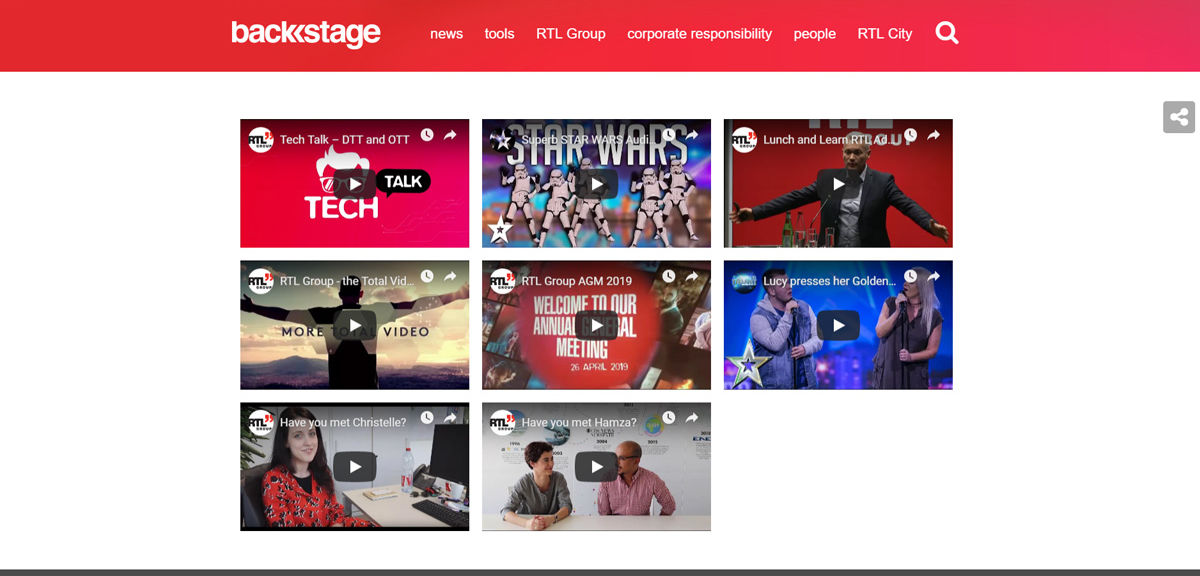Click Share arrow on Lucy Golden video
The image size is (1200, 576).
pos(934,276)
